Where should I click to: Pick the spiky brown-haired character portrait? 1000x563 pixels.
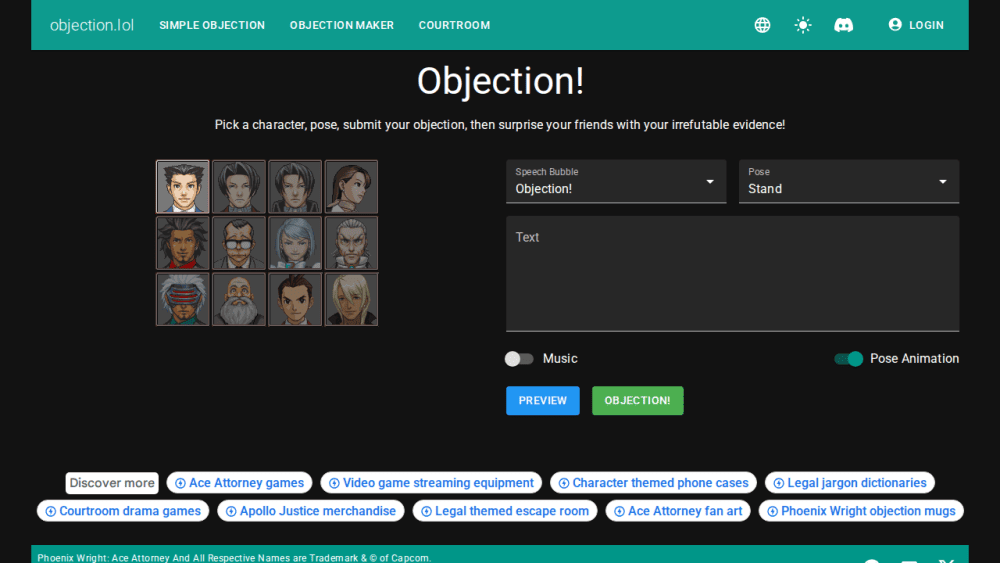295,299
